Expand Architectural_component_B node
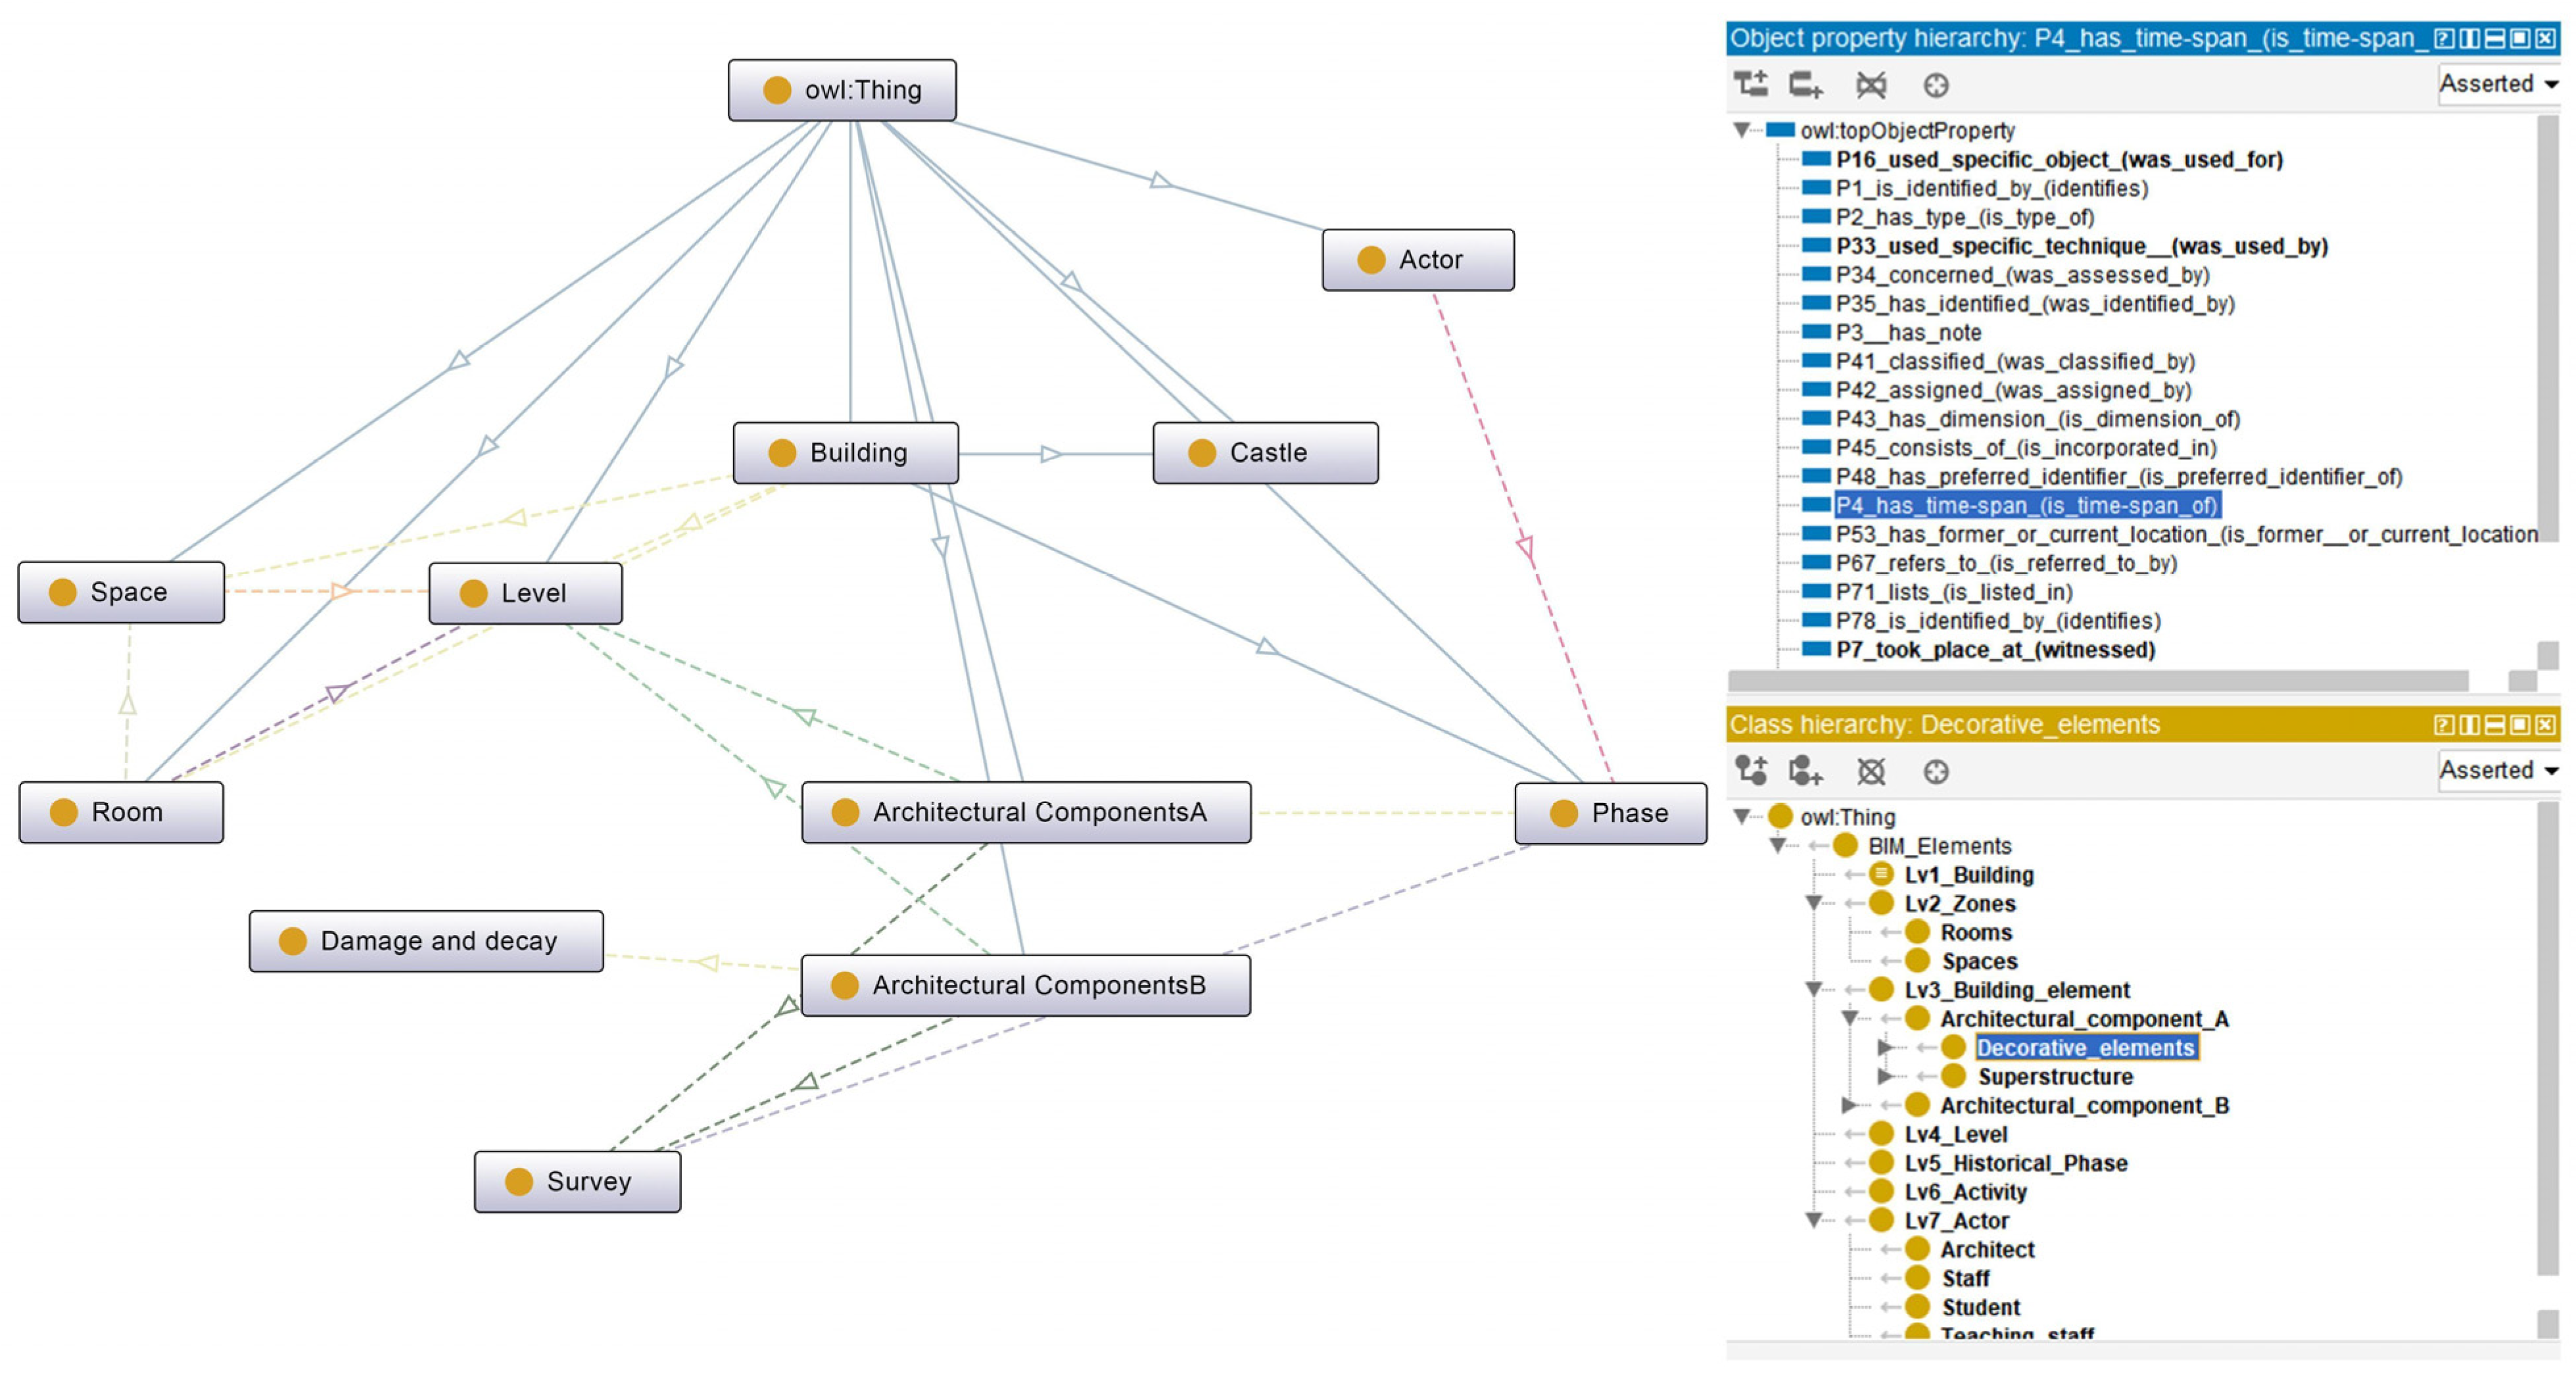 point(1849,1105)
